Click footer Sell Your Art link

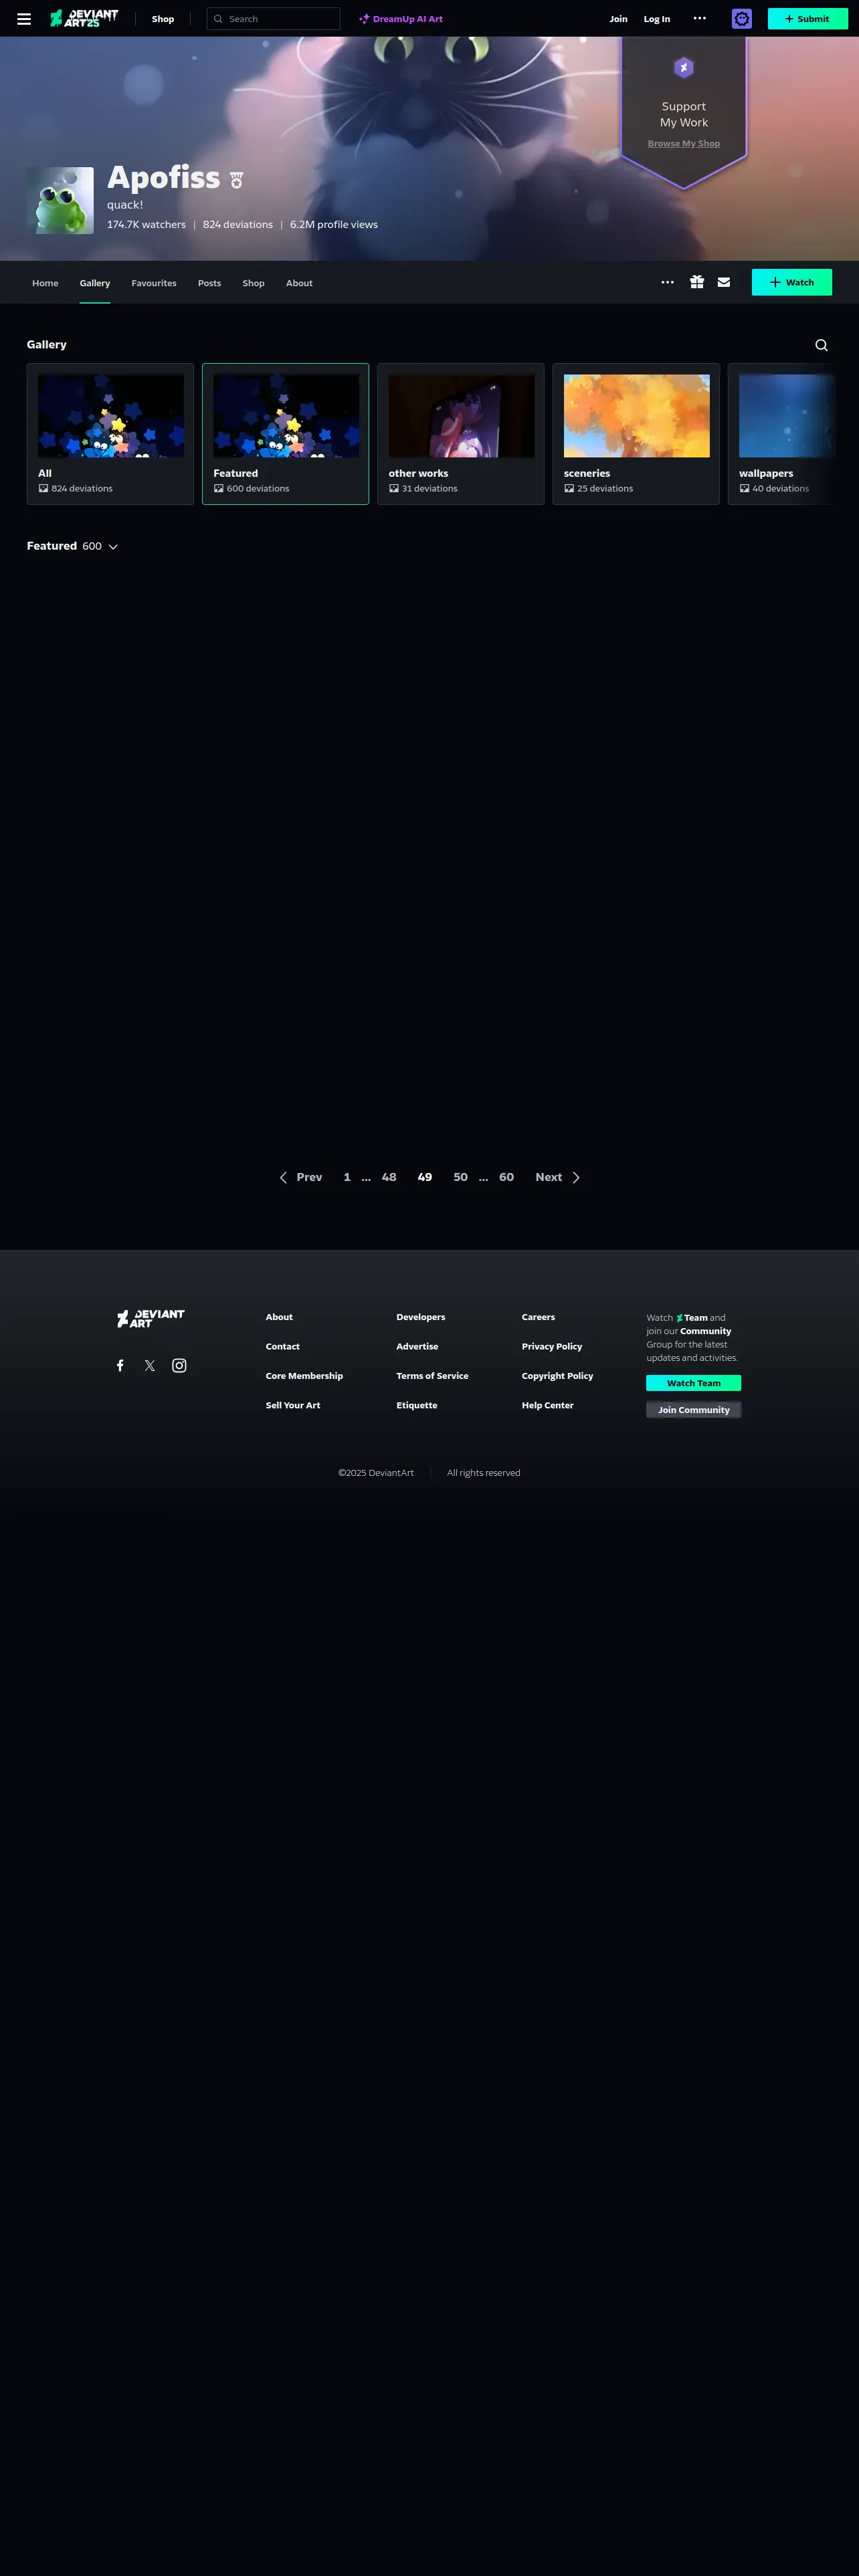[293, 1405]
